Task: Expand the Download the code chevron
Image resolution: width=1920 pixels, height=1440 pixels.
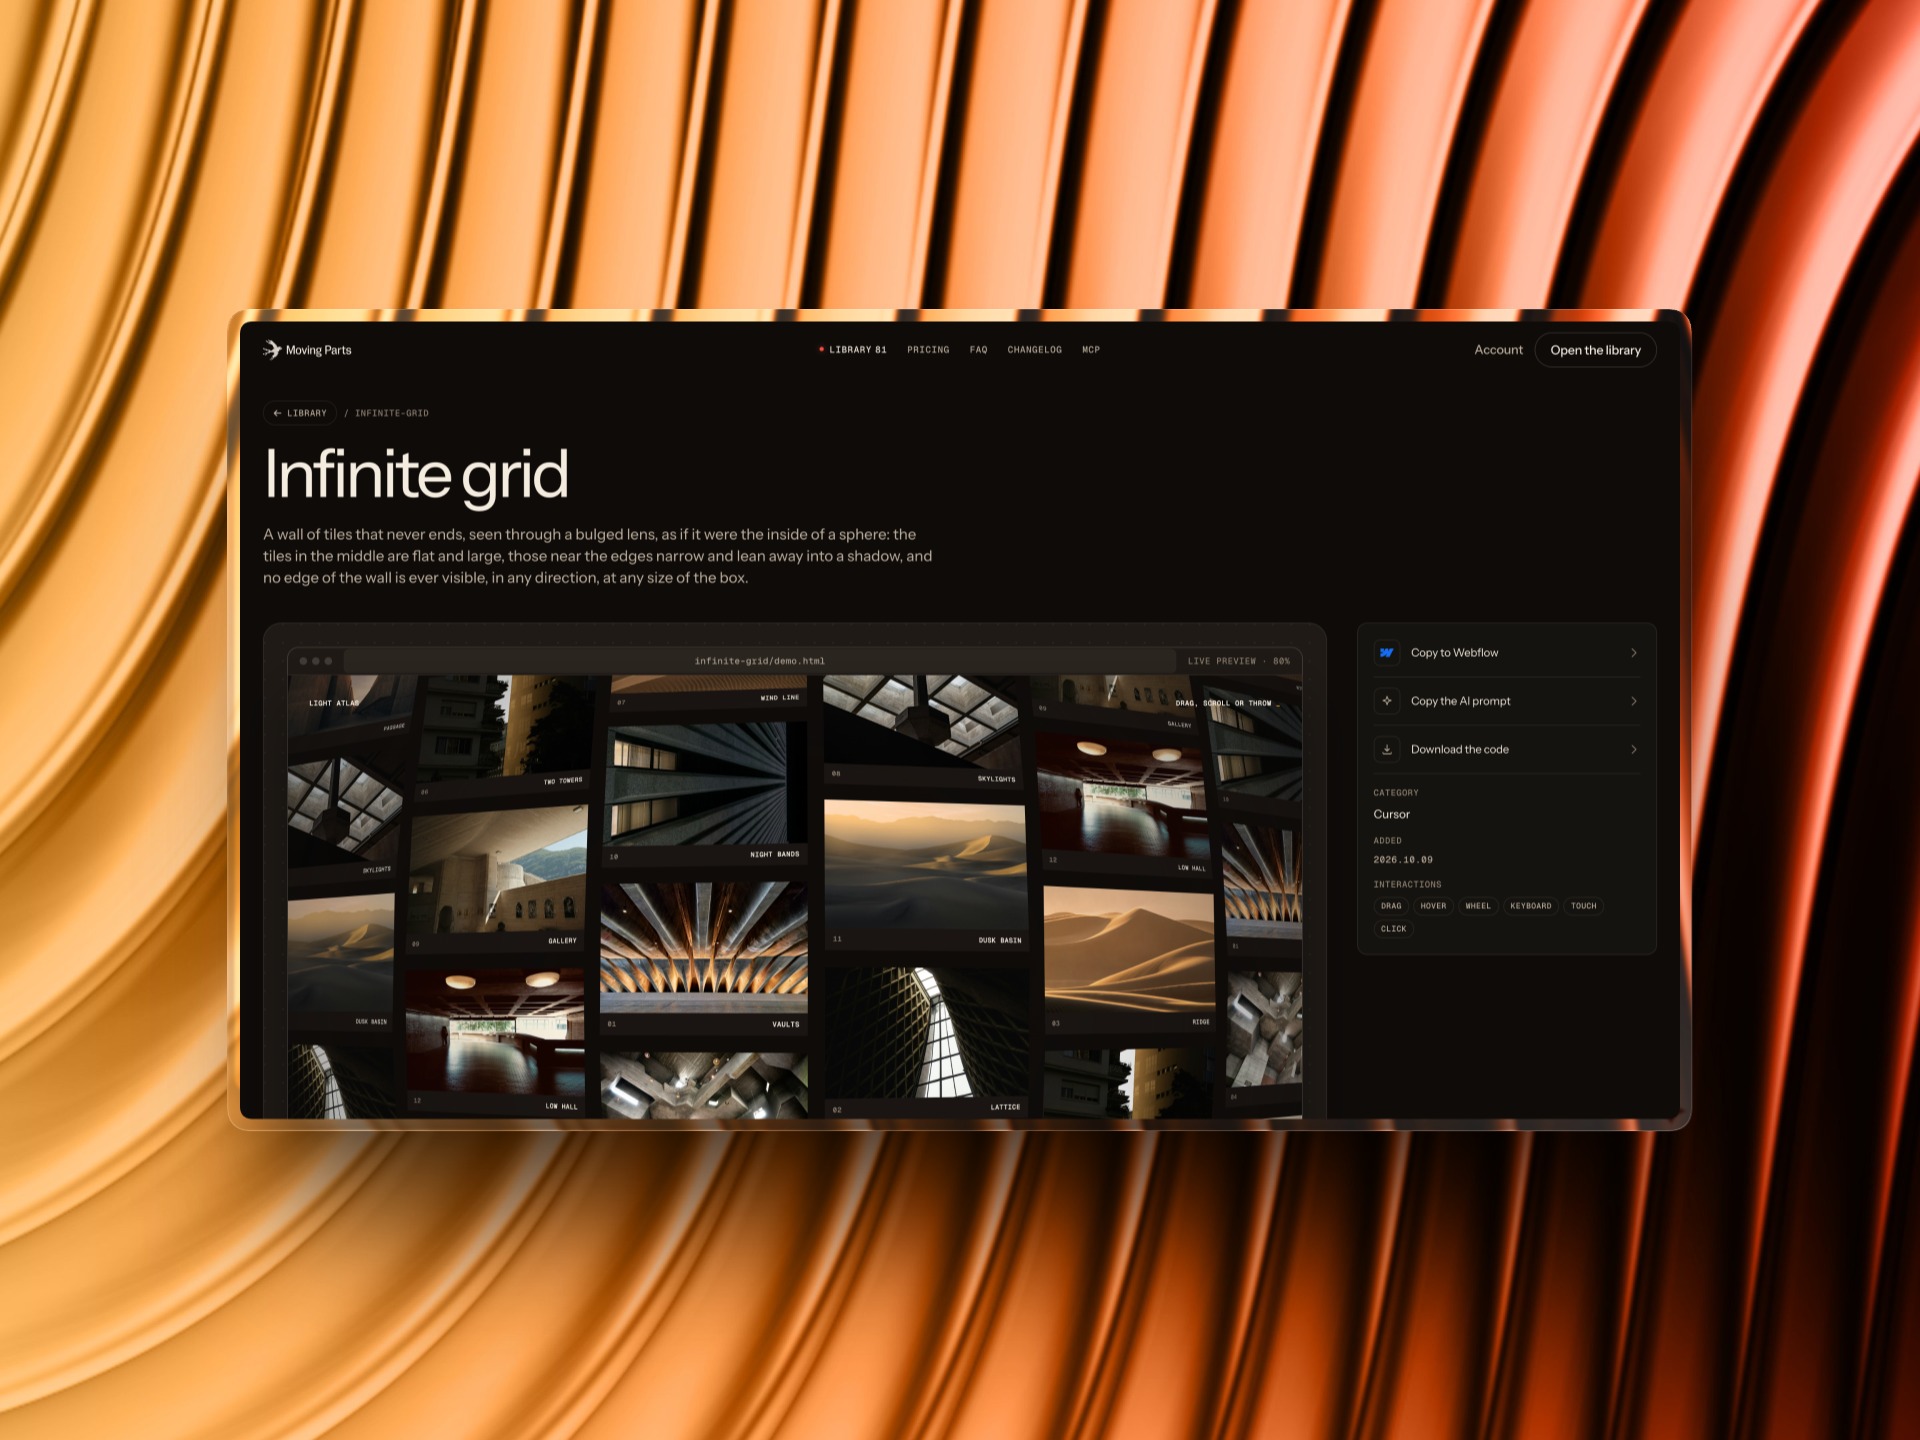Action: click(1634, 749)
